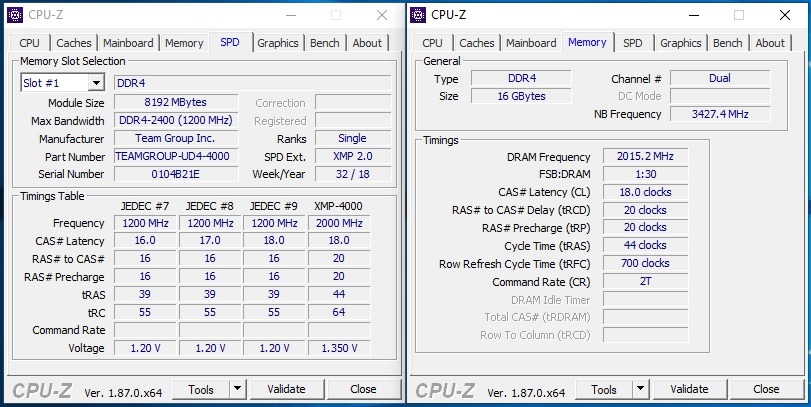
Task: Open the Bench tab in left window
Action: point(325,43)
